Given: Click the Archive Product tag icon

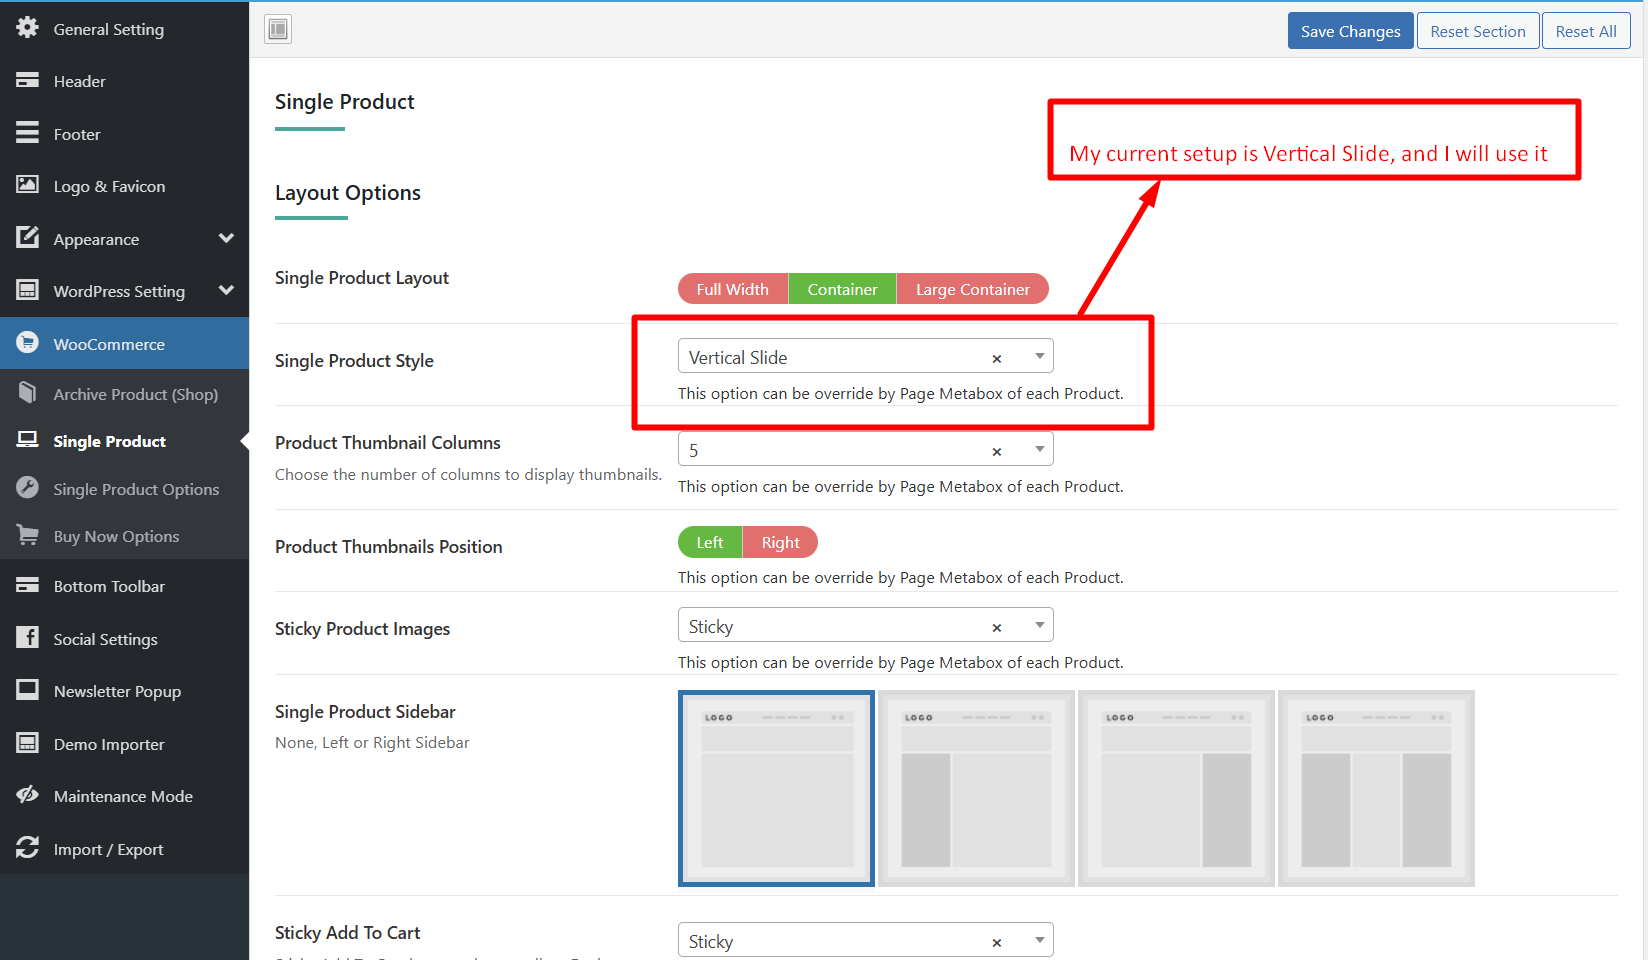Looking at the screenshot, I should 27,392.
